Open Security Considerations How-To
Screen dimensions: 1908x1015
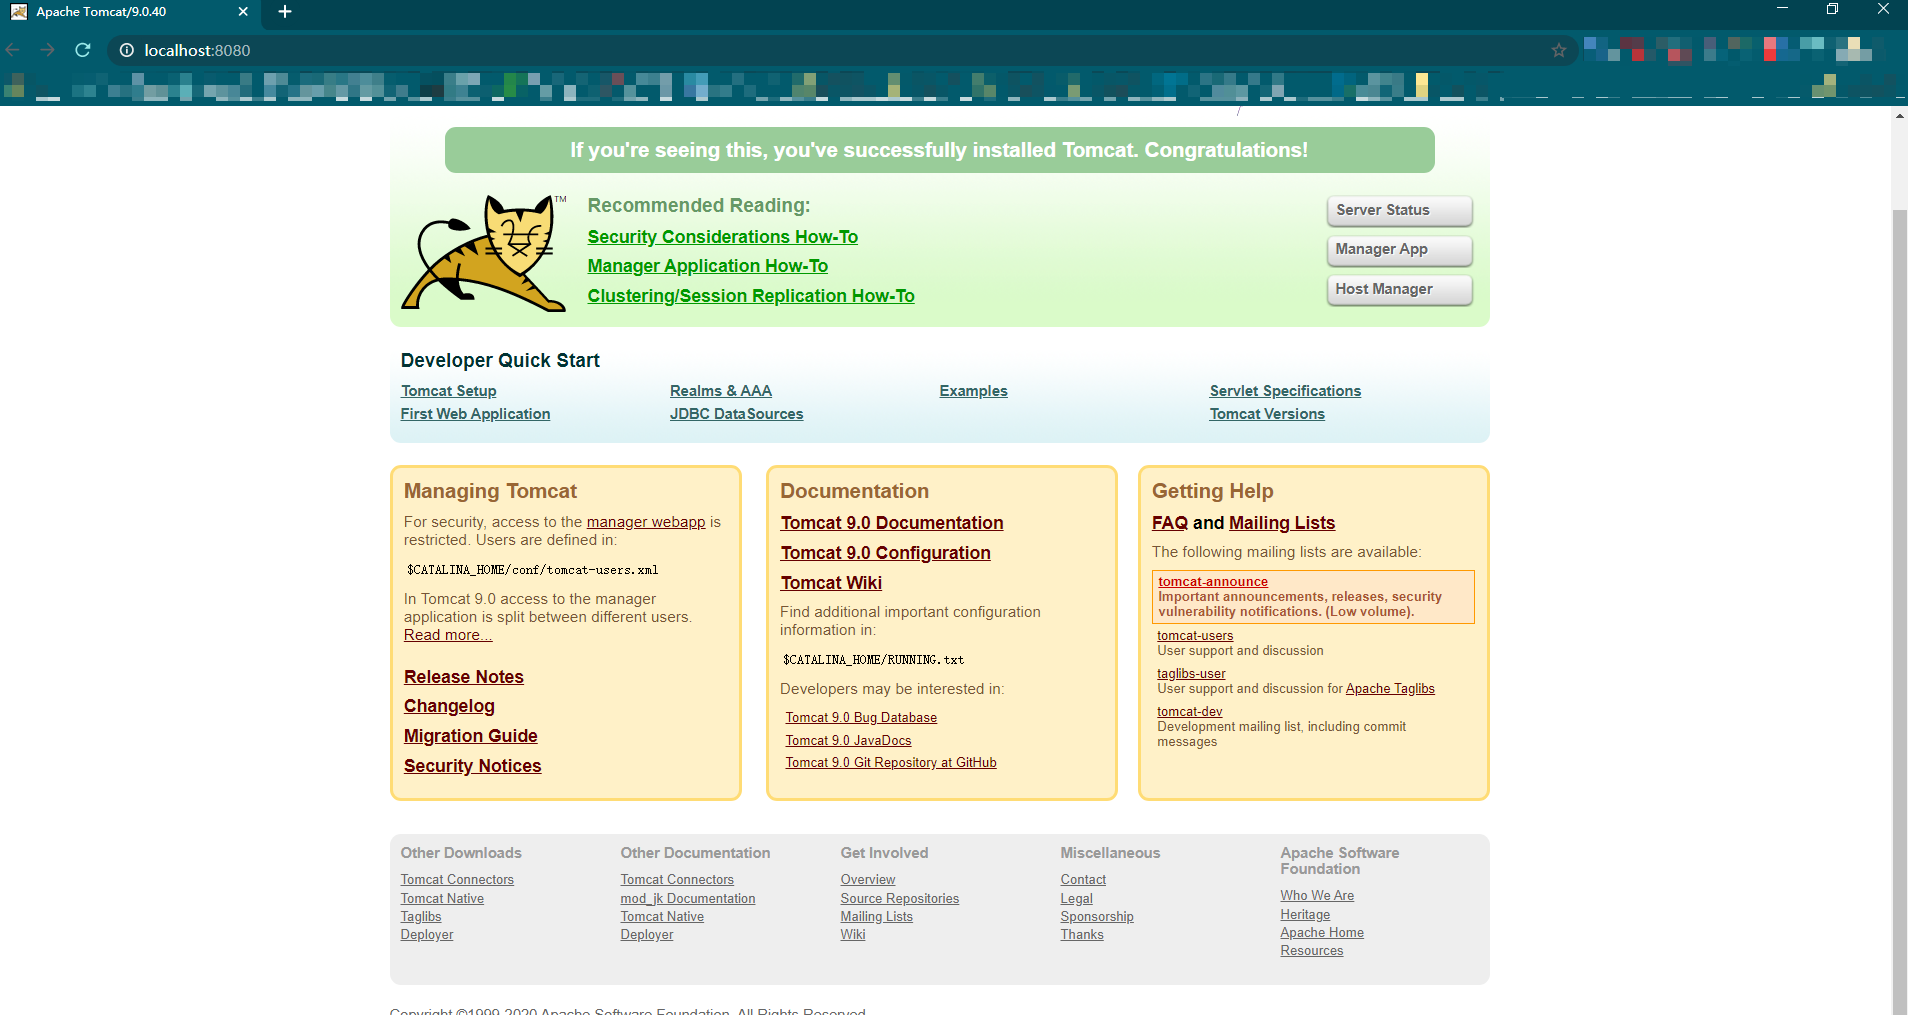click(x=723, y=237)
